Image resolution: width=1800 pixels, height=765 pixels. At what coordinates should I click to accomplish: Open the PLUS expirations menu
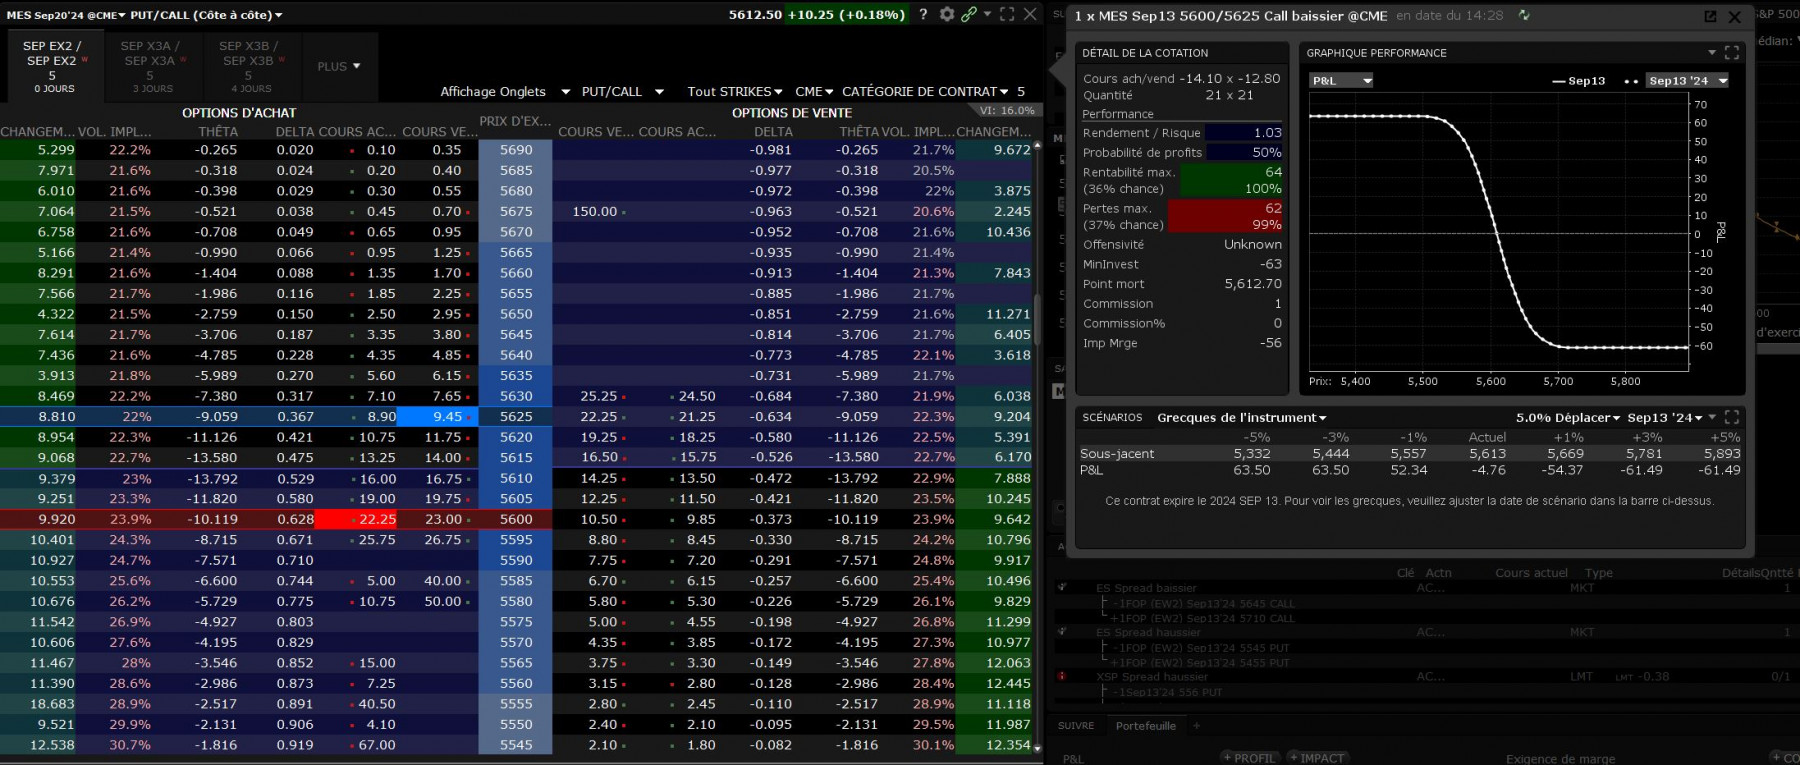pos(339,66)
